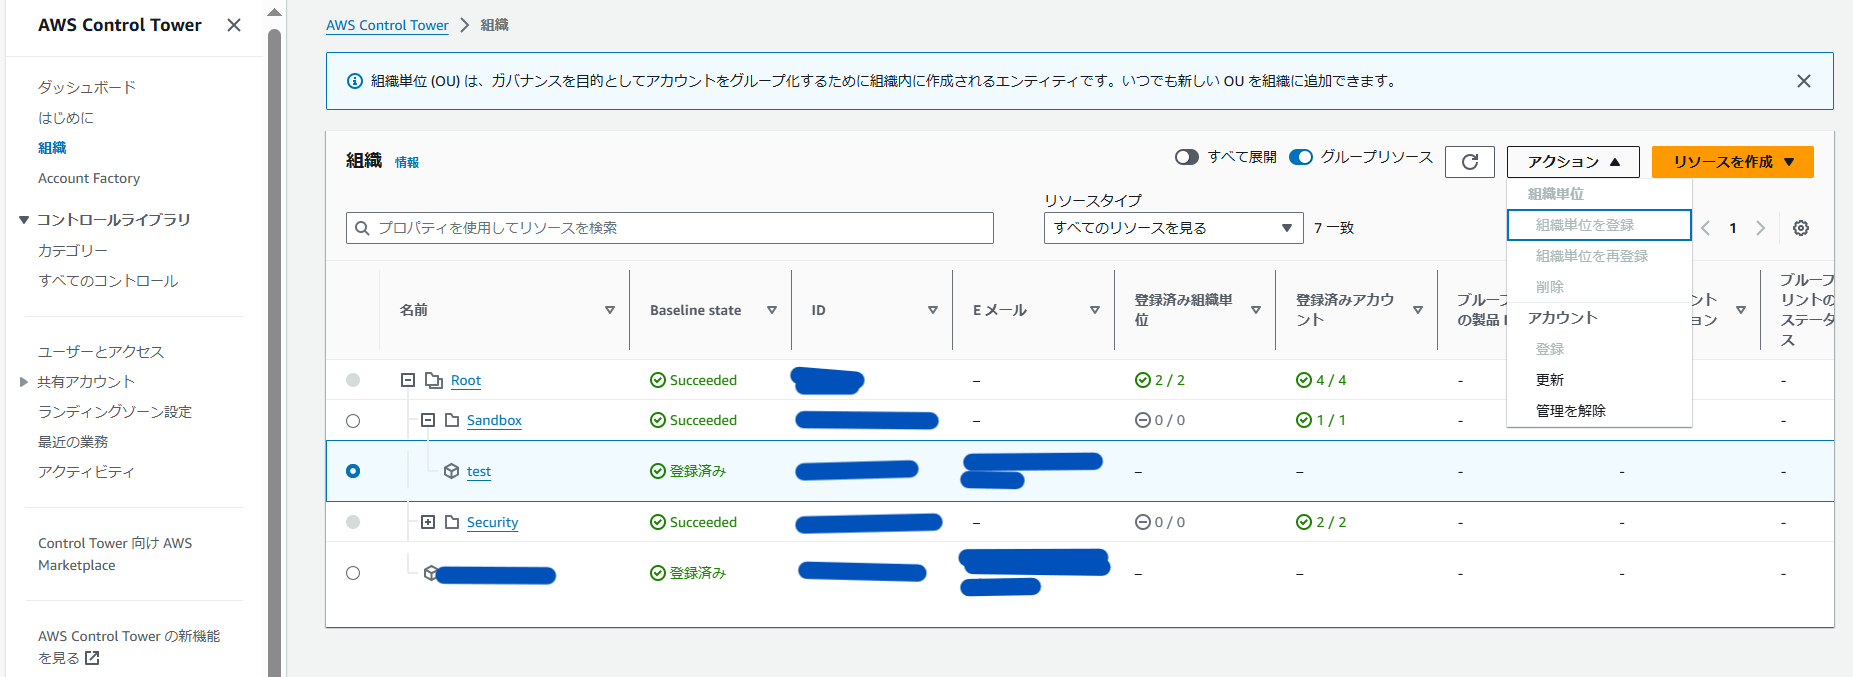Open ランディングゾーン設定 in sidebar

coord(115,412)
